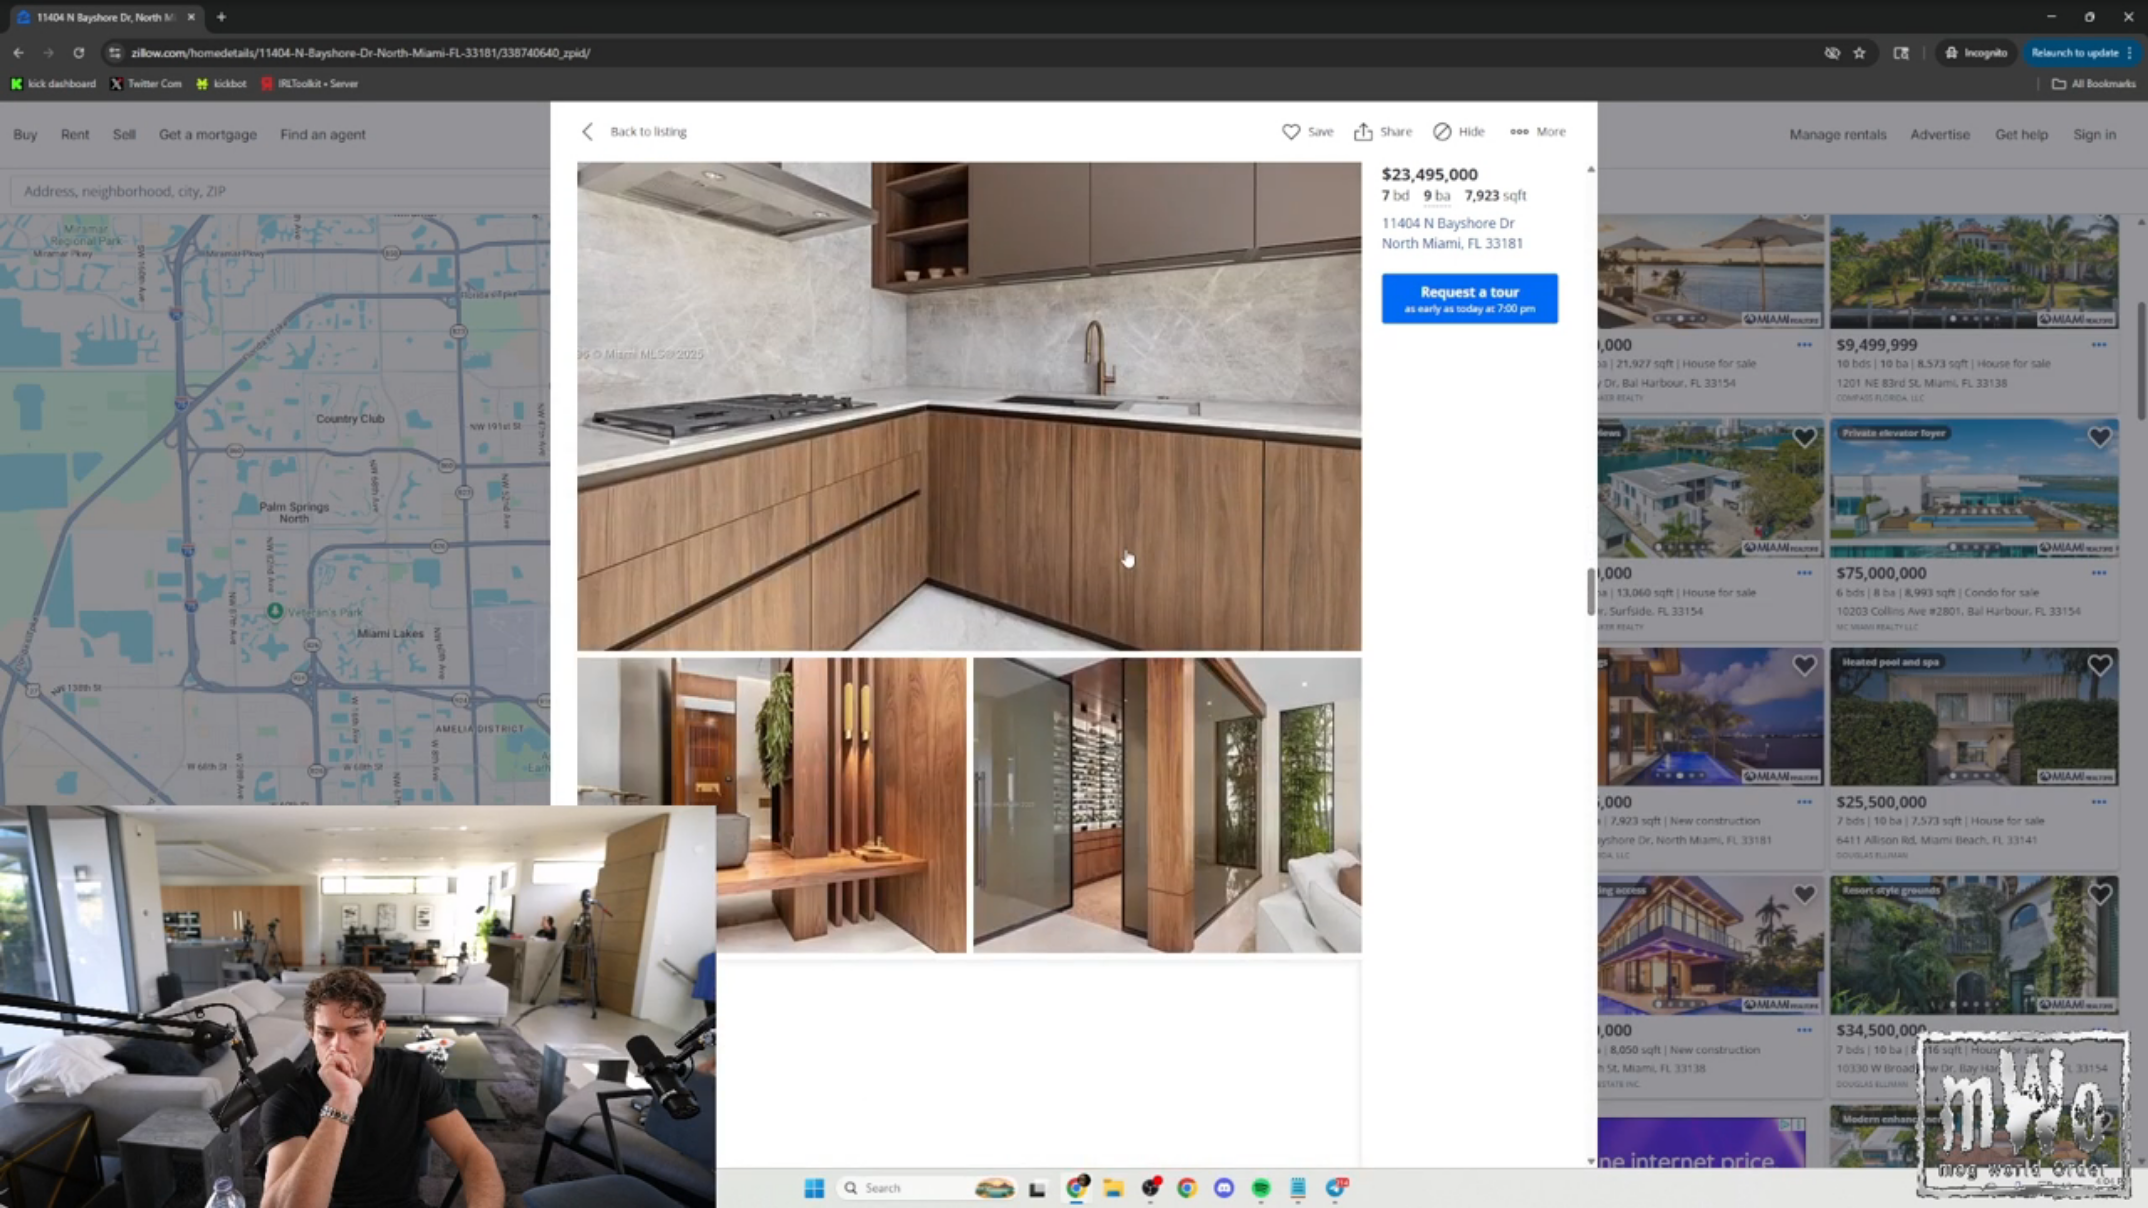Bookmark this page with the star icon

(1859, 53)
